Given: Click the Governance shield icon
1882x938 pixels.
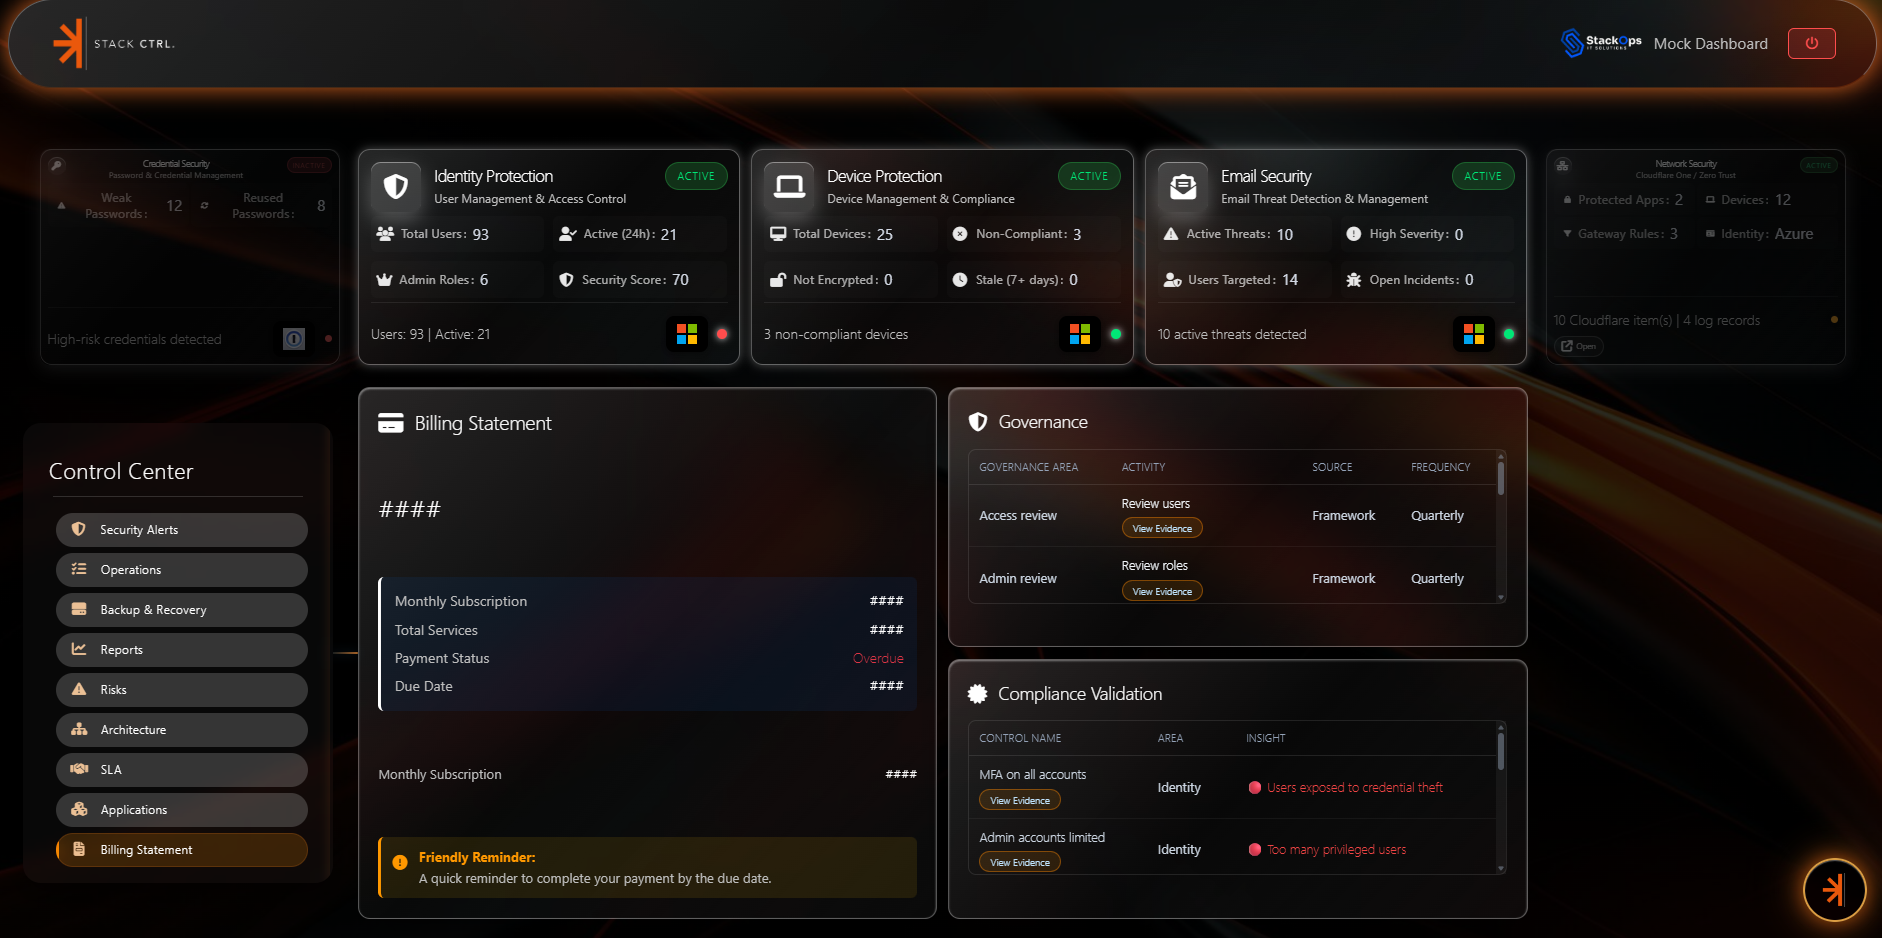Looking at the screenshot, I should (978, 422).
